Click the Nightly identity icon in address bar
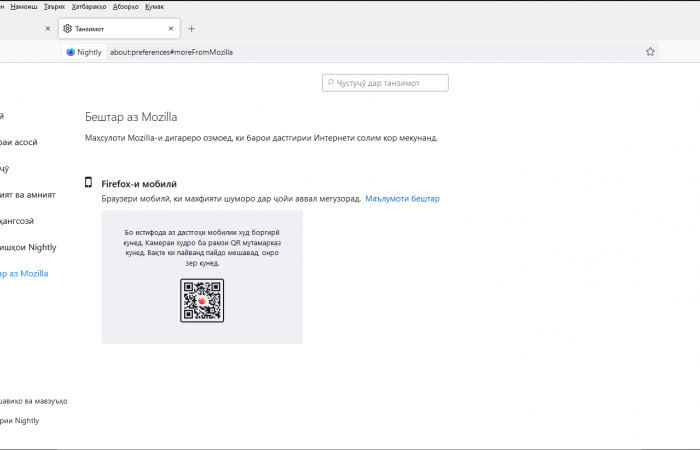 click(x=84, y=52)
